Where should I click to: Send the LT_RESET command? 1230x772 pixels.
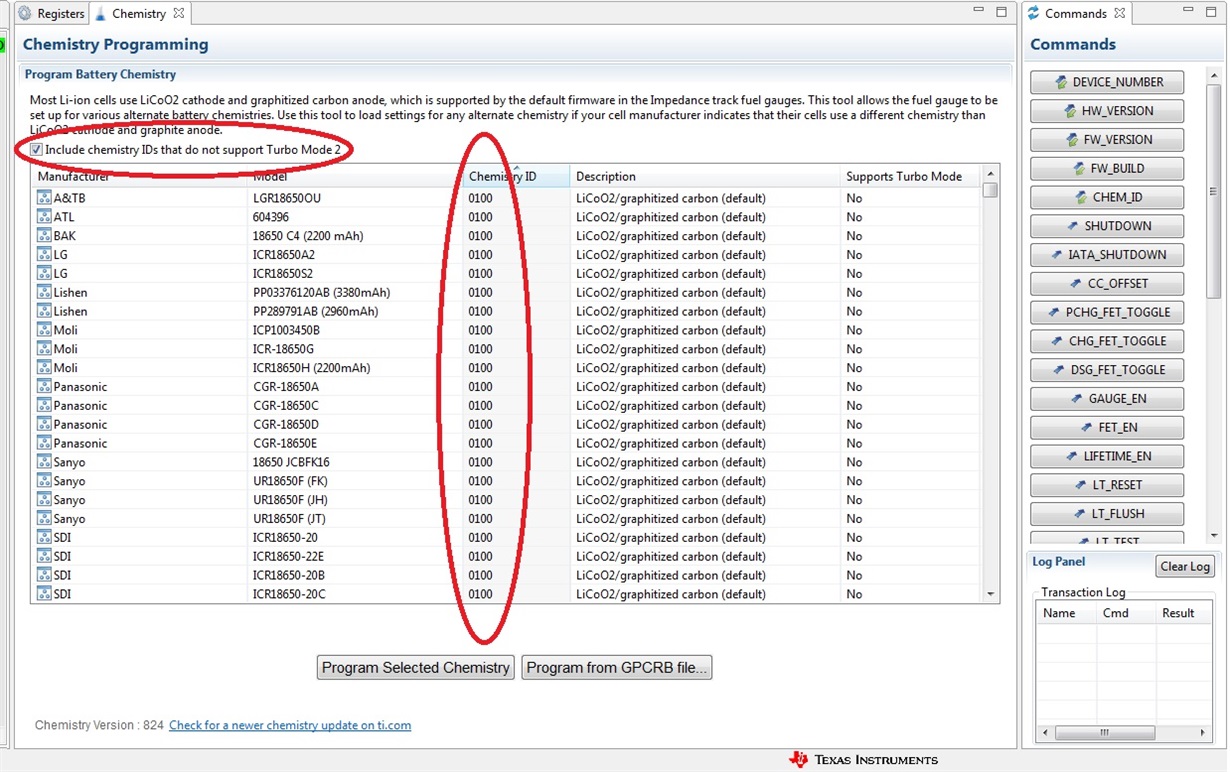[x=1107, y=485]
